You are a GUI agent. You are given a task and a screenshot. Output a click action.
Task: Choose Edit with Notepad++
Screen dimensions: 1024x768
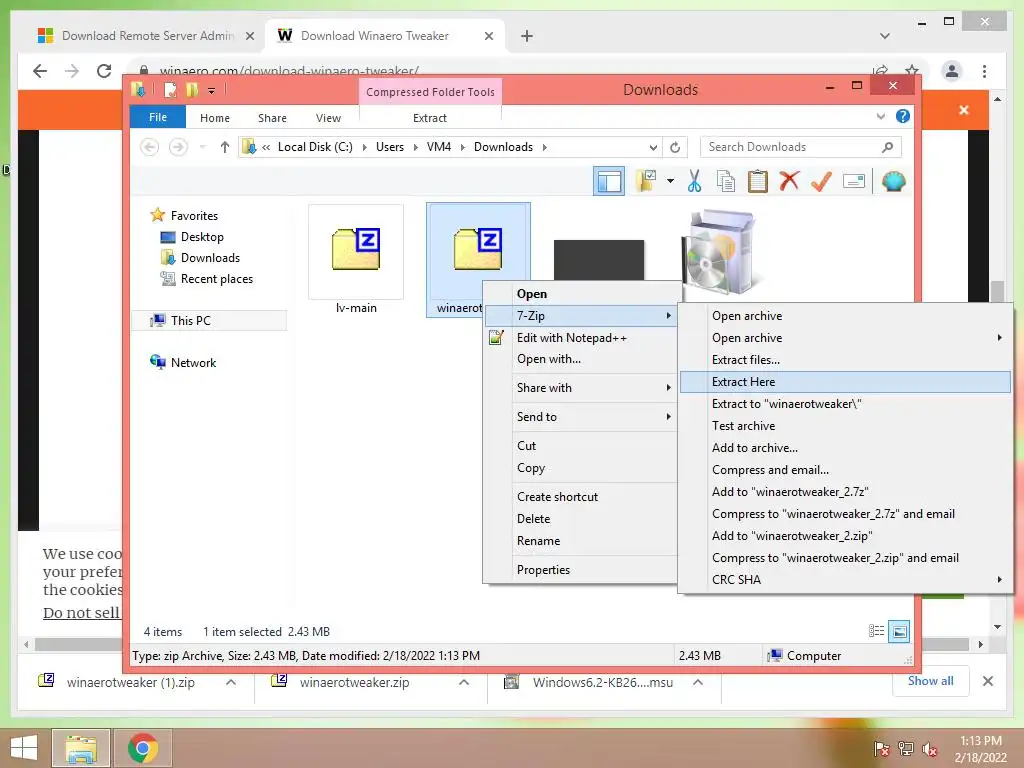point(581,338)
